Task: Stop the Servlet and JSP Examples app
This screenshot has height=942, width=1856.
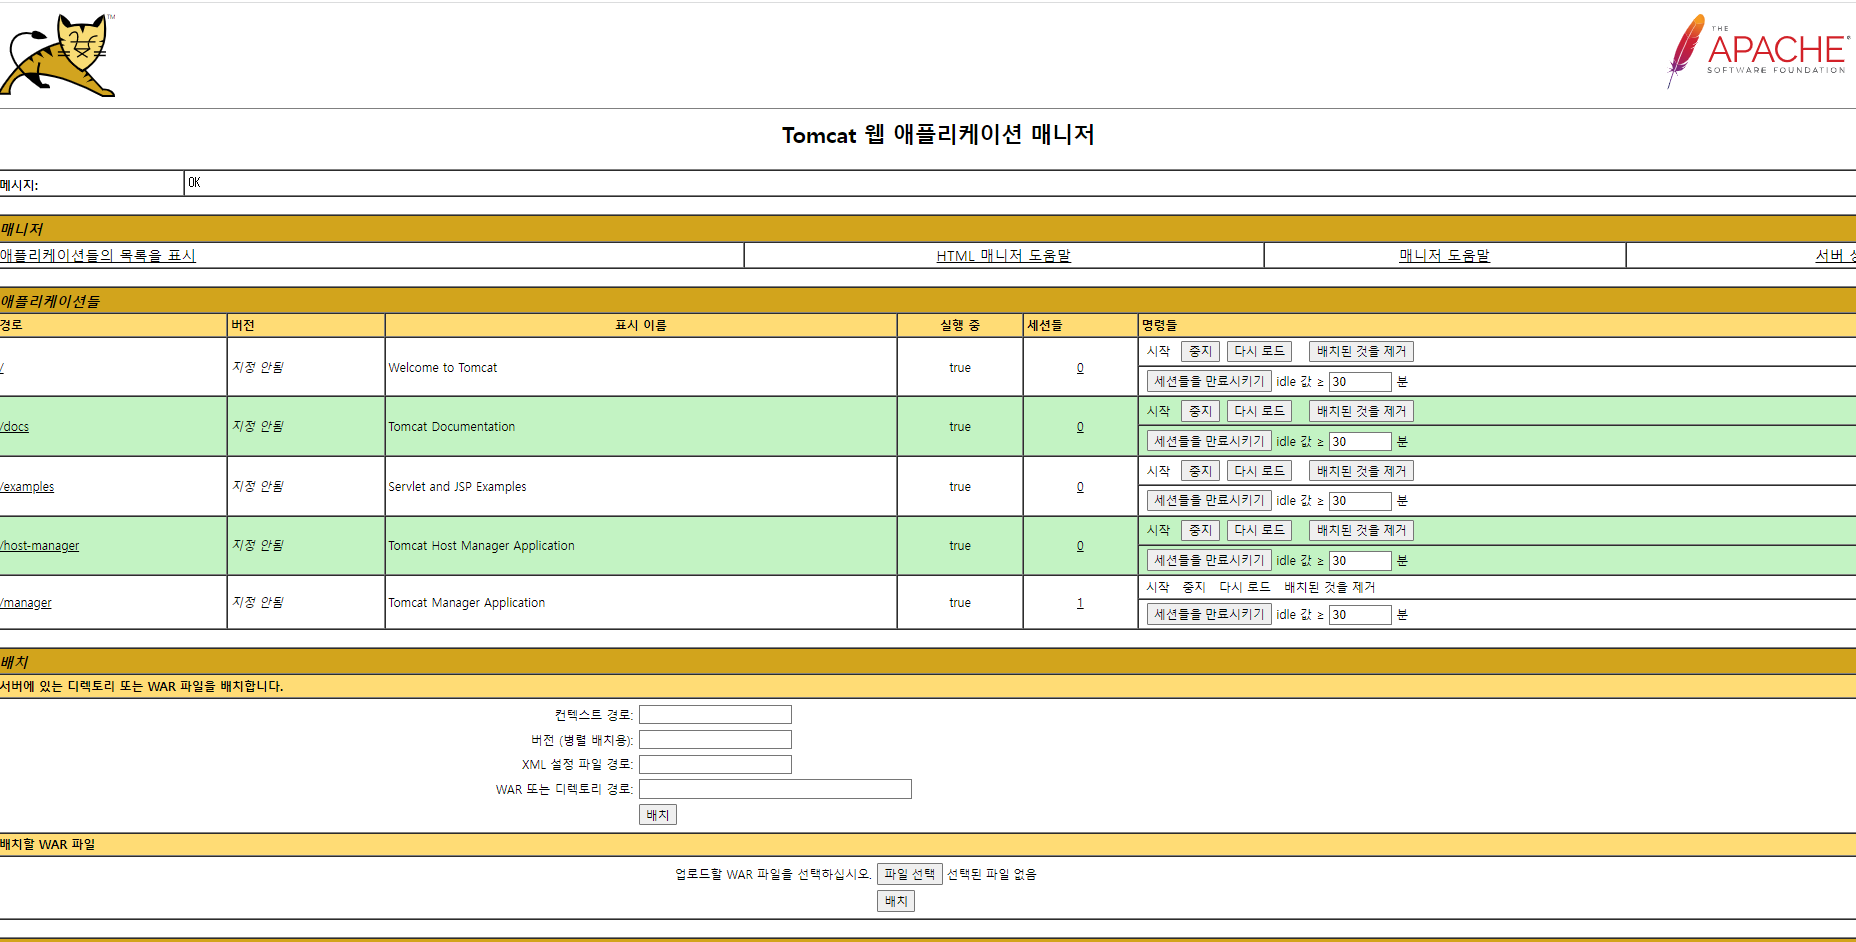Action: (1200, 471)
